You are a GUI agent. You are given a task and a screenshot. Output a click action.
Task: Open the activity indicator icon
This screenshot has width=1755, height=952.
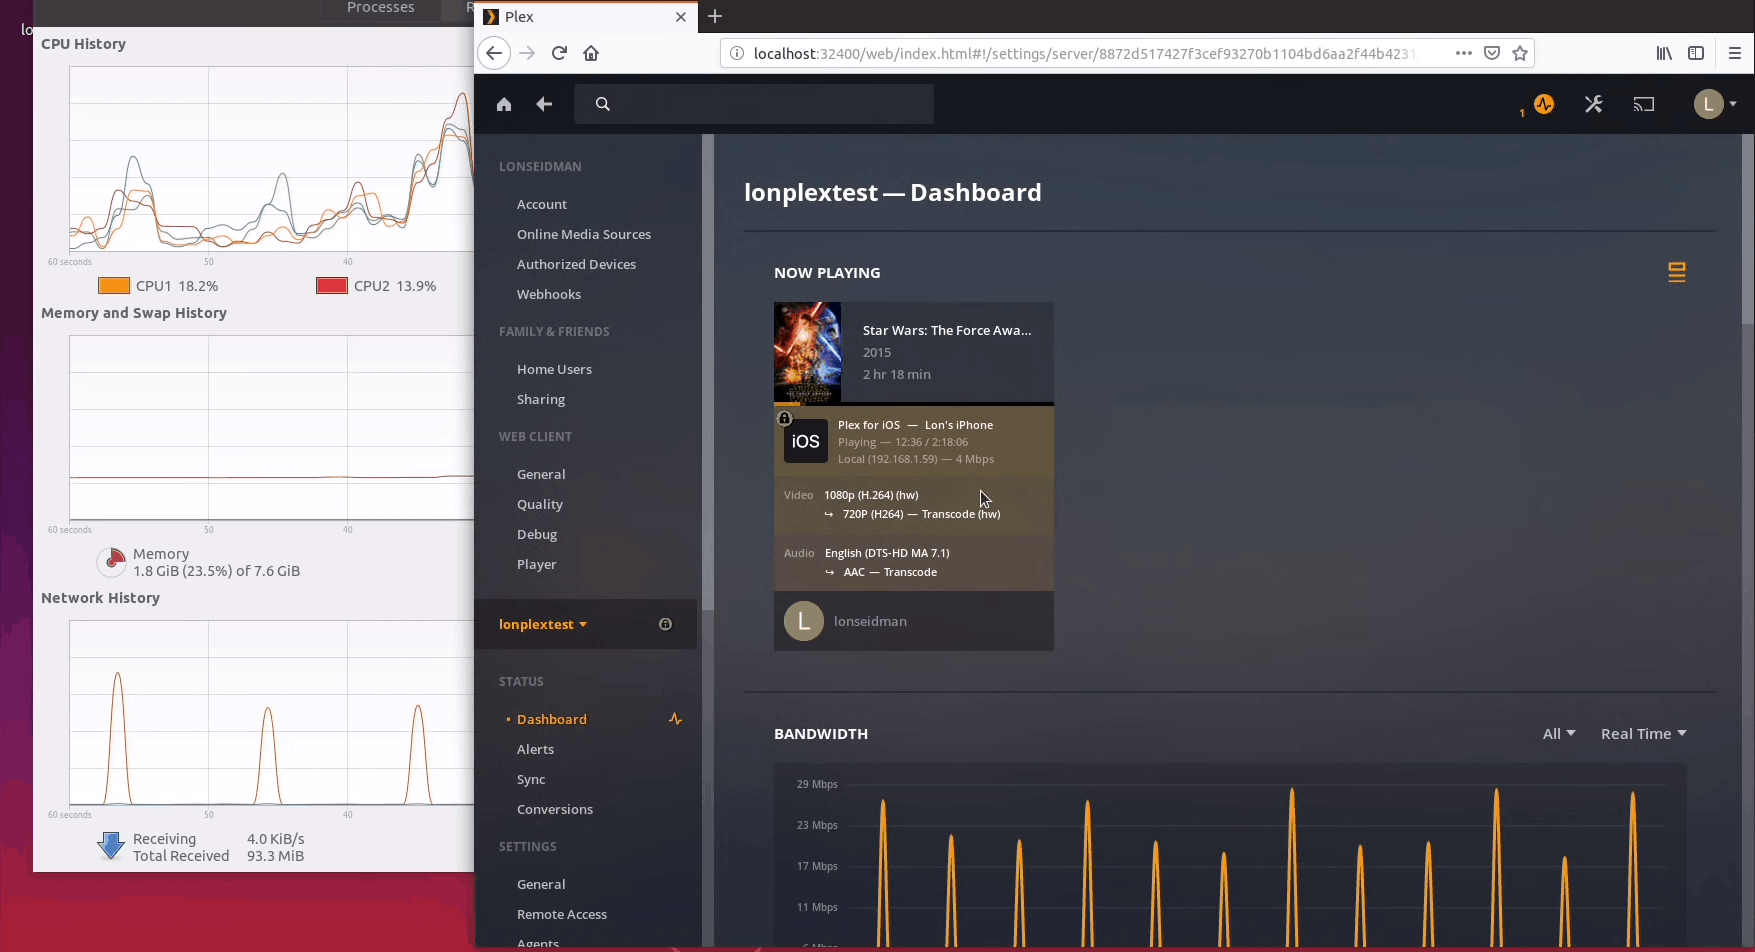[1544, 104]
